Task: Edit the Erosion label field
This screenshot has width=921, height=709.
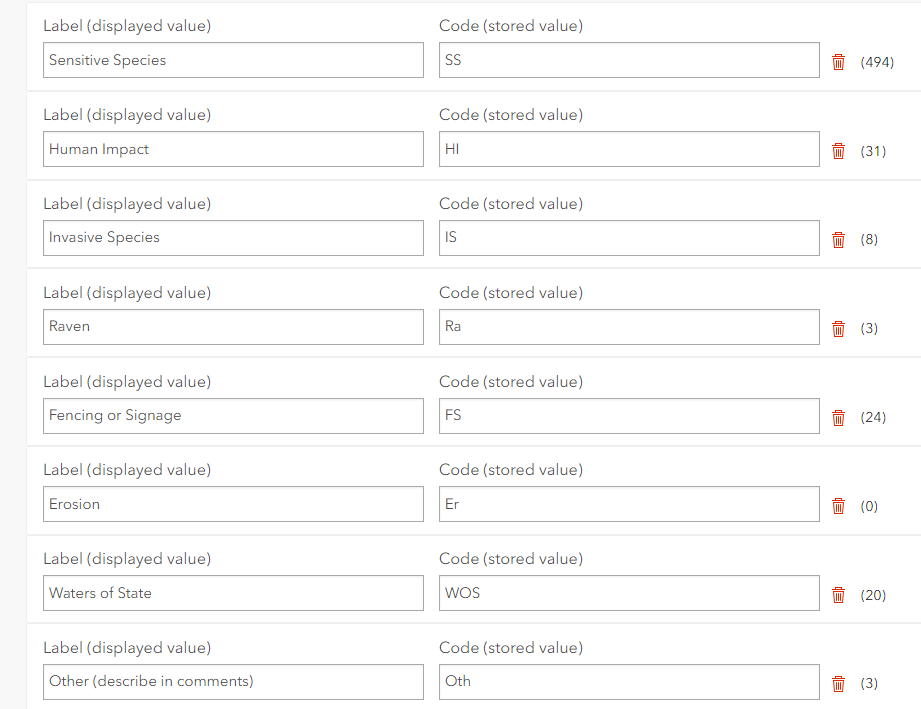Action: [x=232, y=504]
